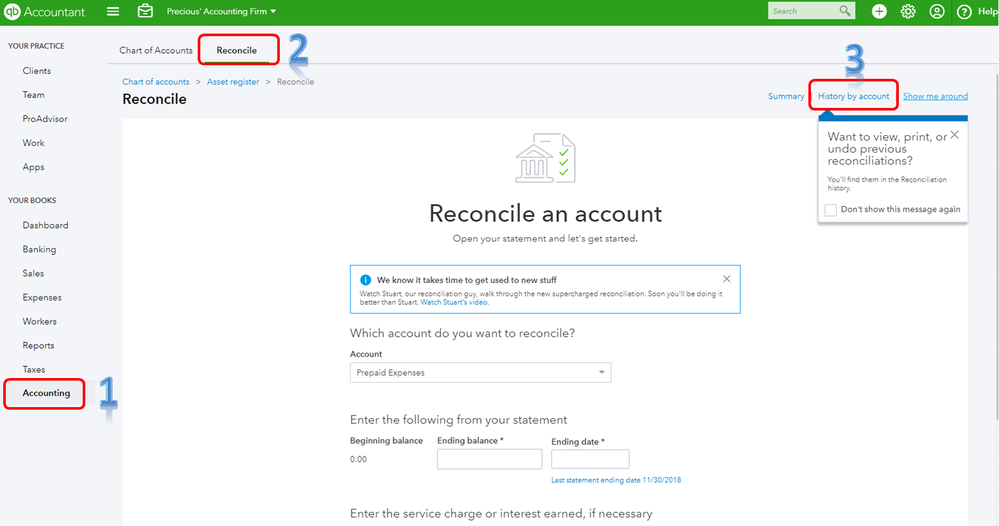Toggle the hamburger navigation menu
This screenshot has height=526, width=999.
[113, 11]
